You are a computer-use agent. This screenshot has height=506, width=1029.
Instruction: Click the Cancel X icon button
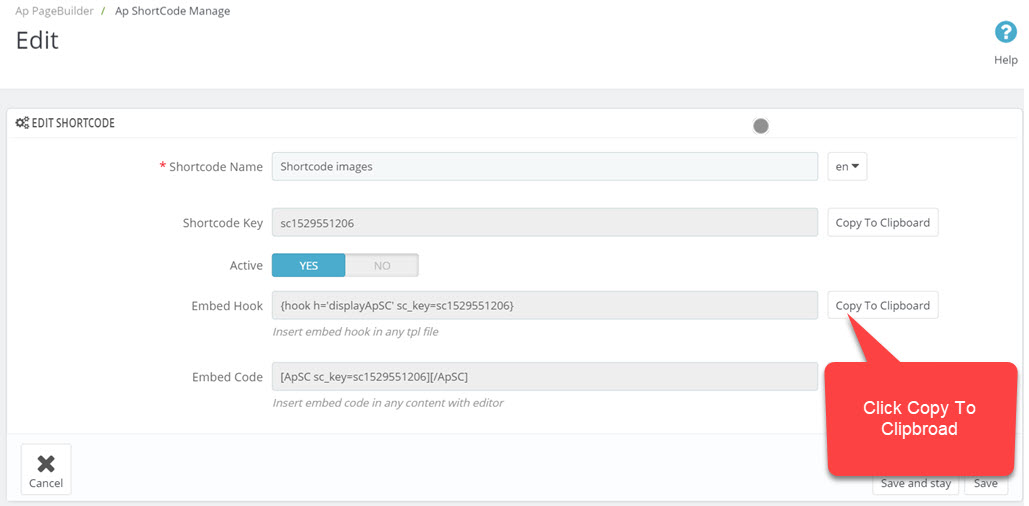coord(46,469)
